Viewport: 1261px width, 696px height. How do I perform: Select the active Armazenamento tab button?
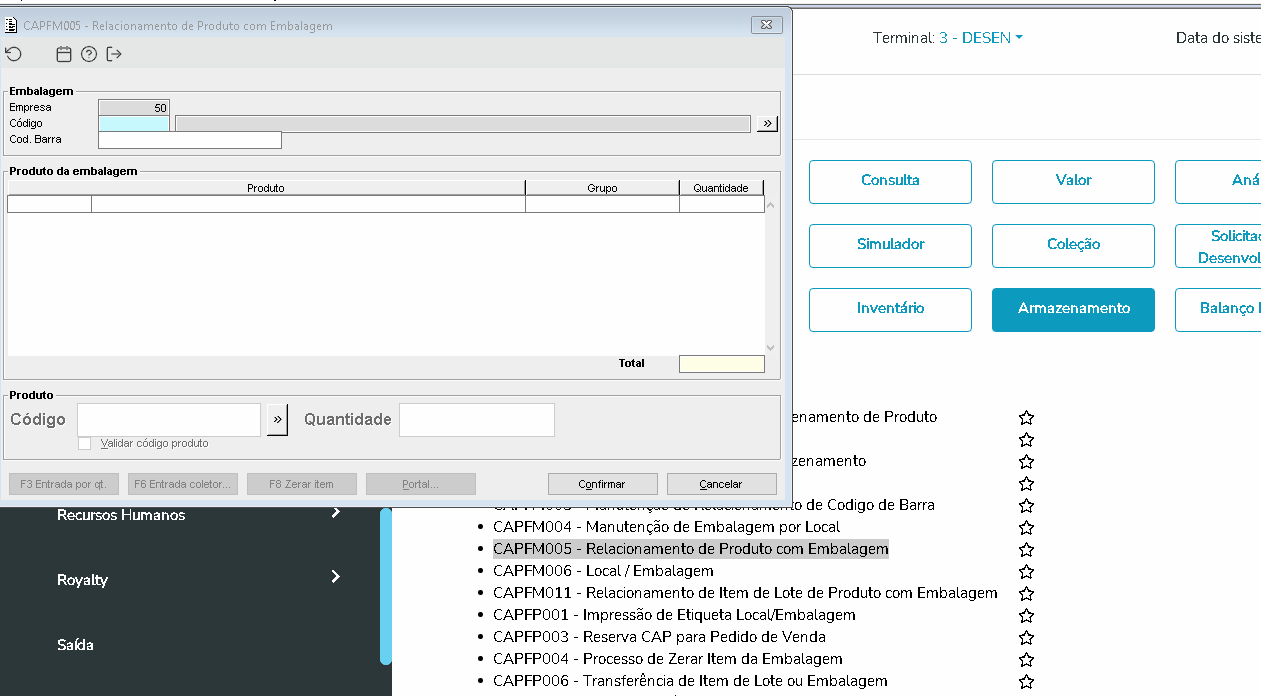coord(1073,309)
